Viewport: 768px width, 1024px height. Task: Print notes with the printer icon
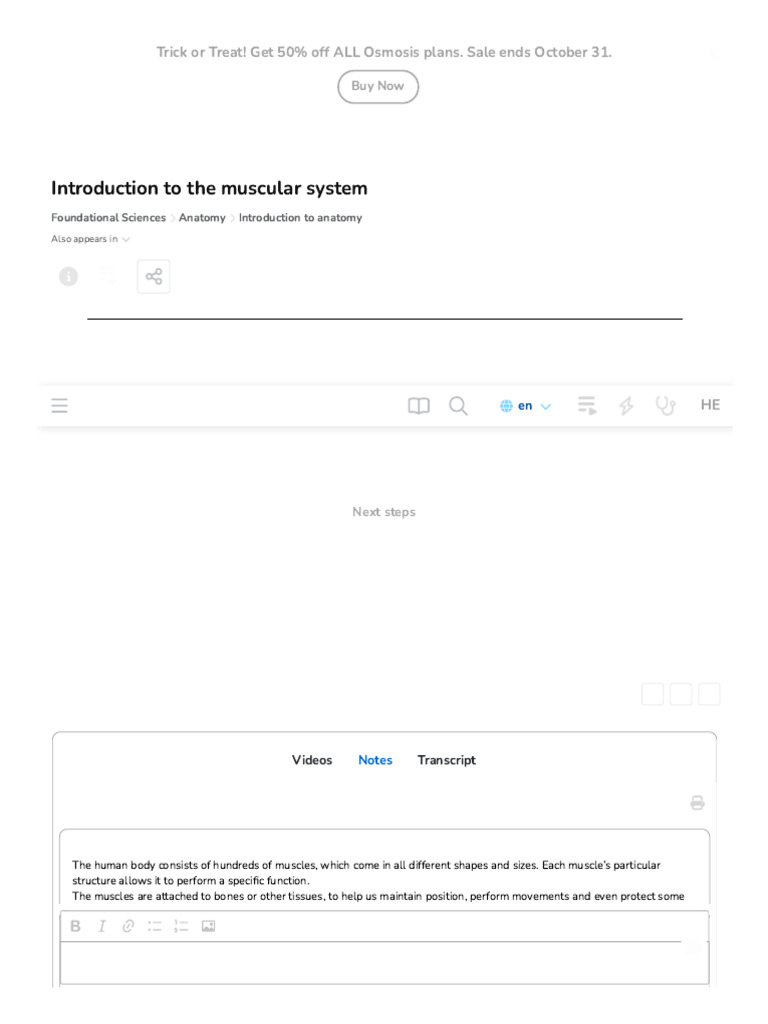(x=697, y=803)
